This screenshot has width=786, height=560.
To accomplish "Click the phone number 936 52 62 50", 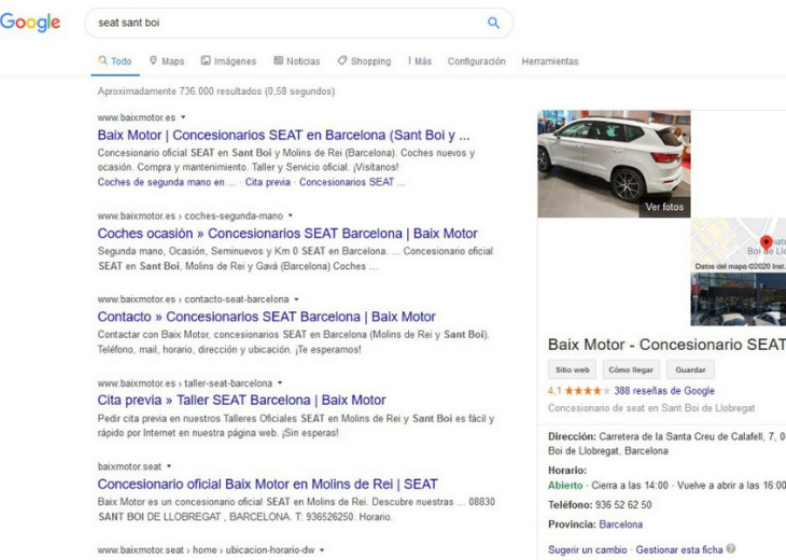I will (x=623, y=505).
